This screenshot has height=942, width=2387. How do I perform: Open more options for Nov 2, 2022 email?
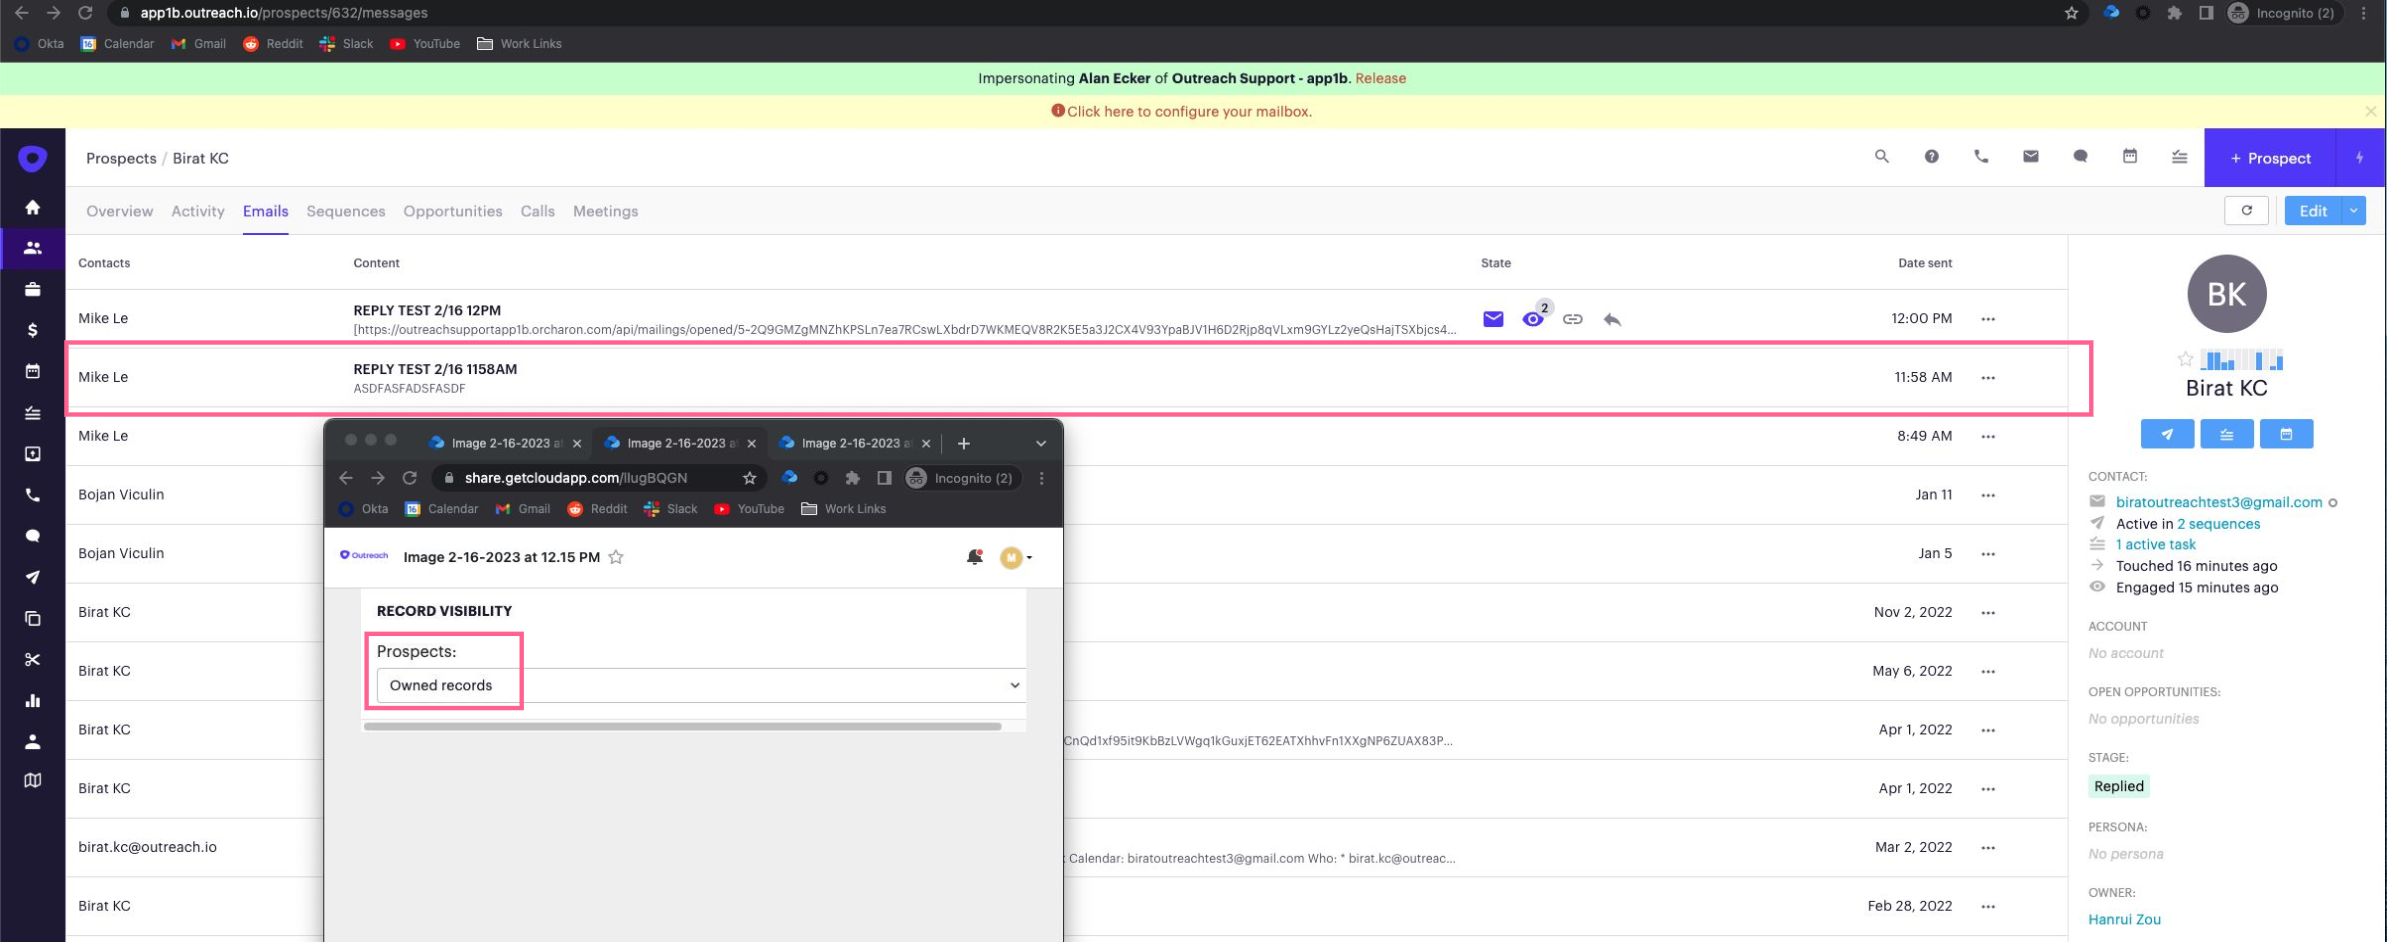coord(1988,613)
